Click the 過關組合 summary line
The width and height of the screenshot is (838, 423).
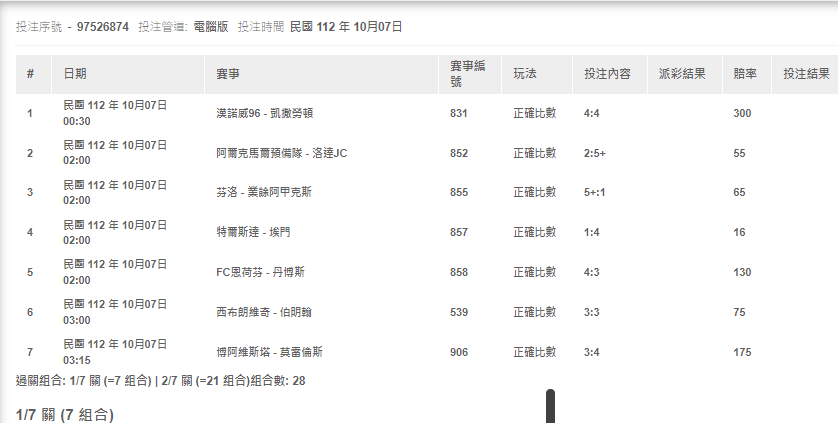tap(160, 381)
